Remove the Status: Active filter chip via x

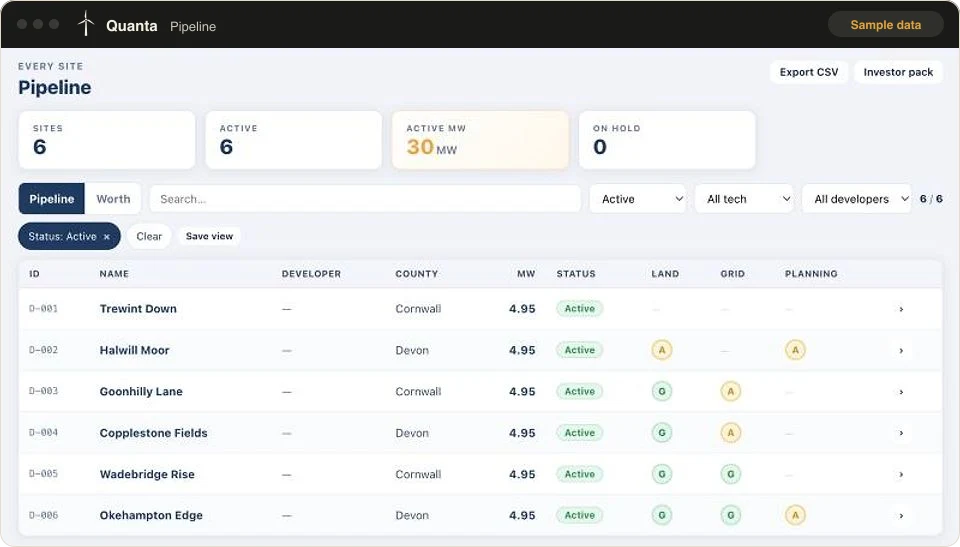[107, 237]
